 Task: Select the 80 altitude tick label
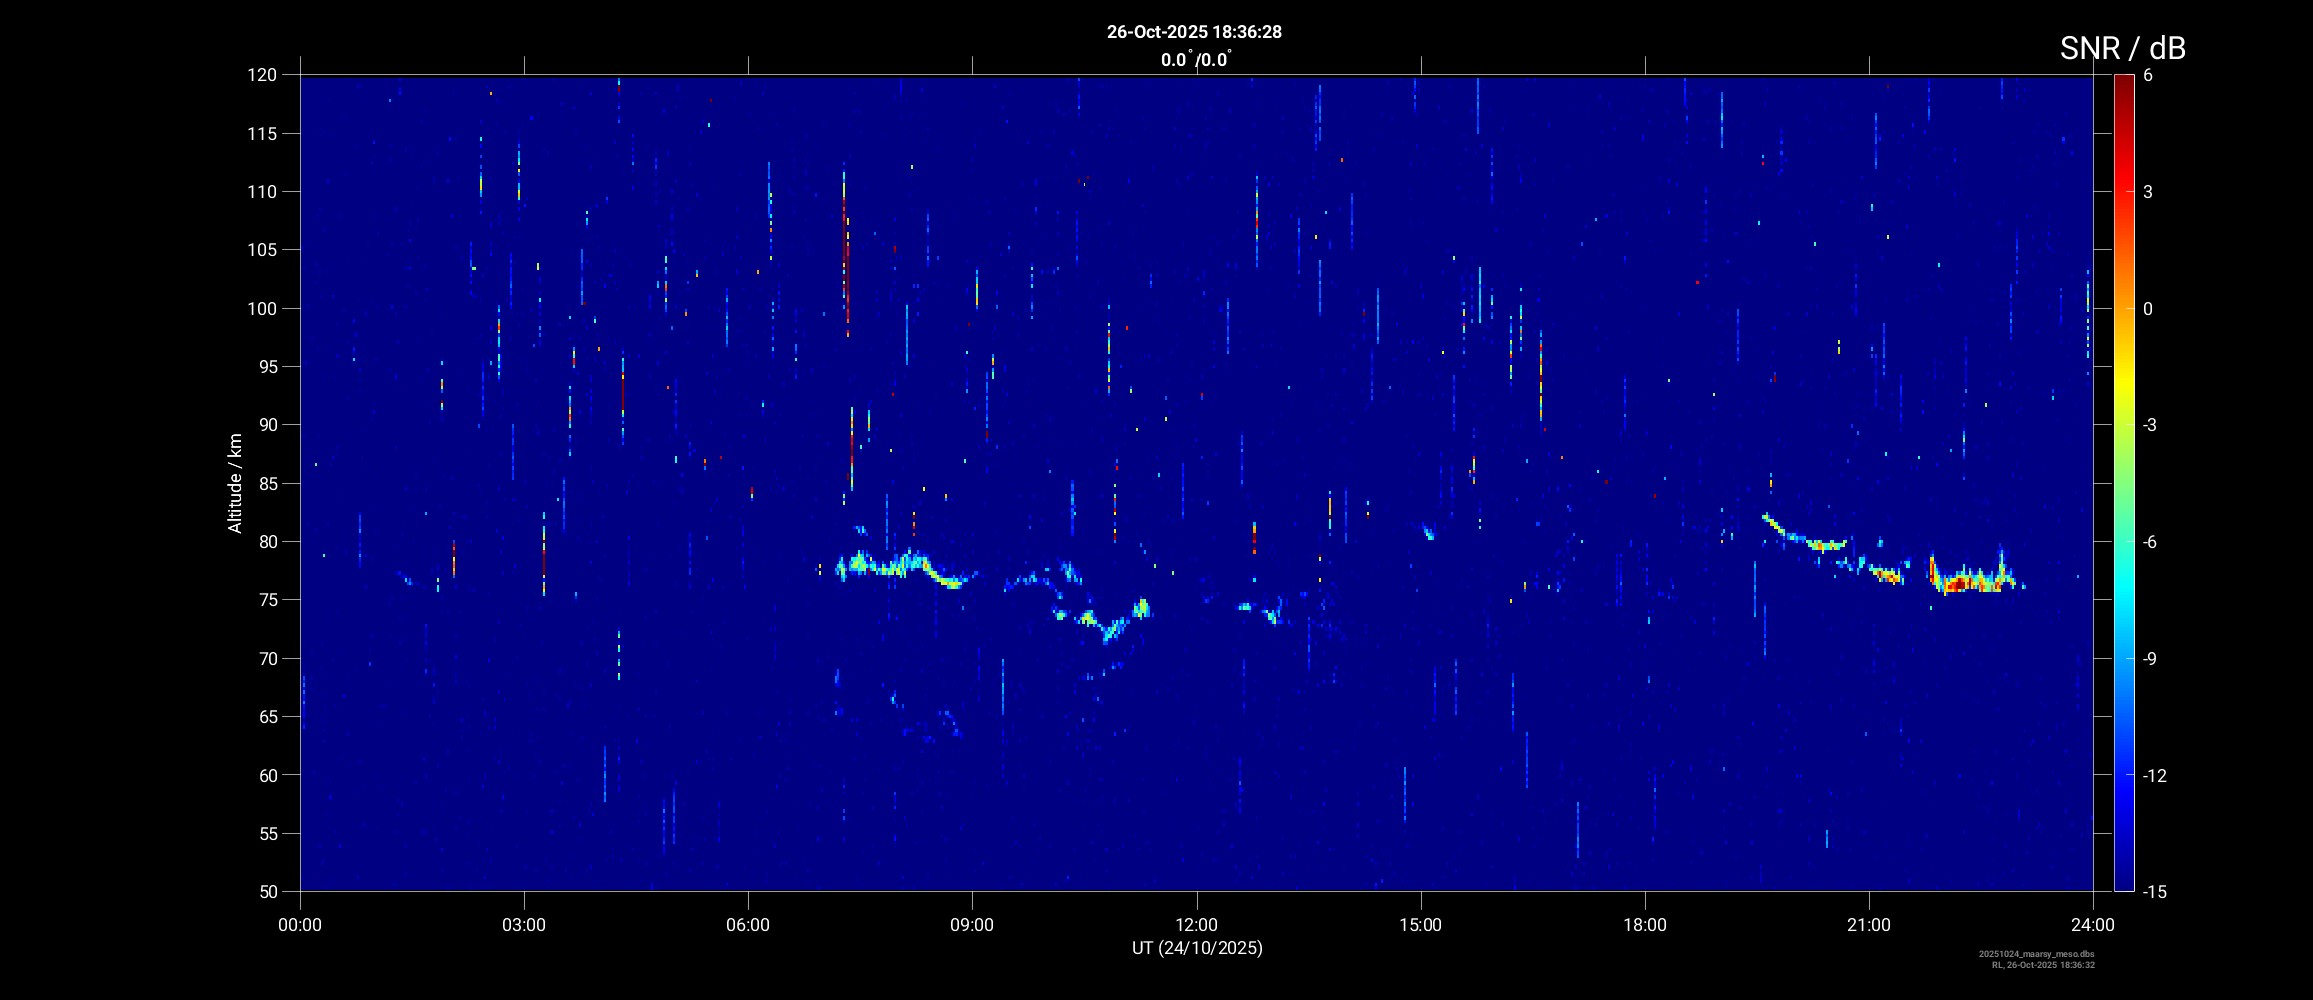click(265, 542)
